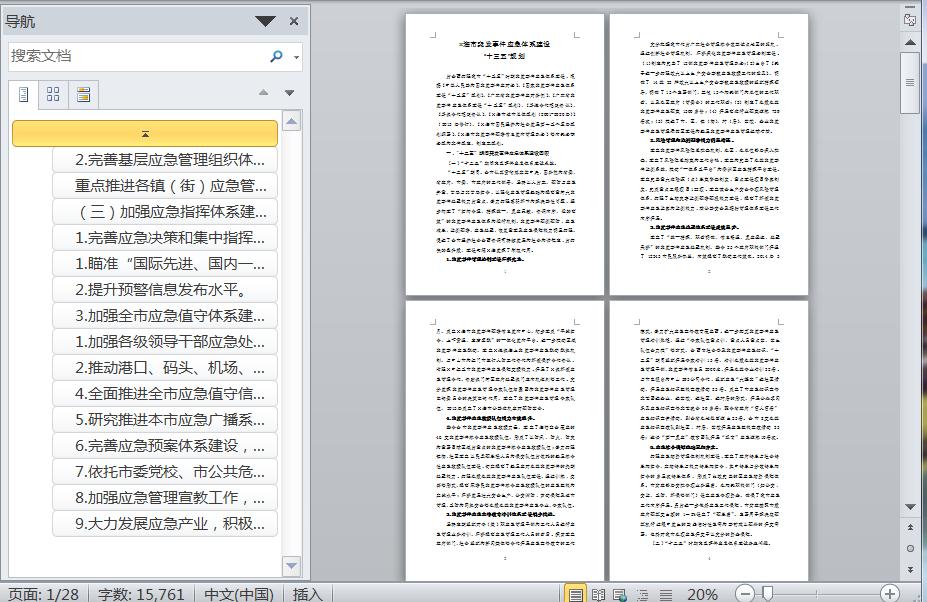Click the next heading down arrow in navigation pane
The image size is (927, 602).
point(288,92)
